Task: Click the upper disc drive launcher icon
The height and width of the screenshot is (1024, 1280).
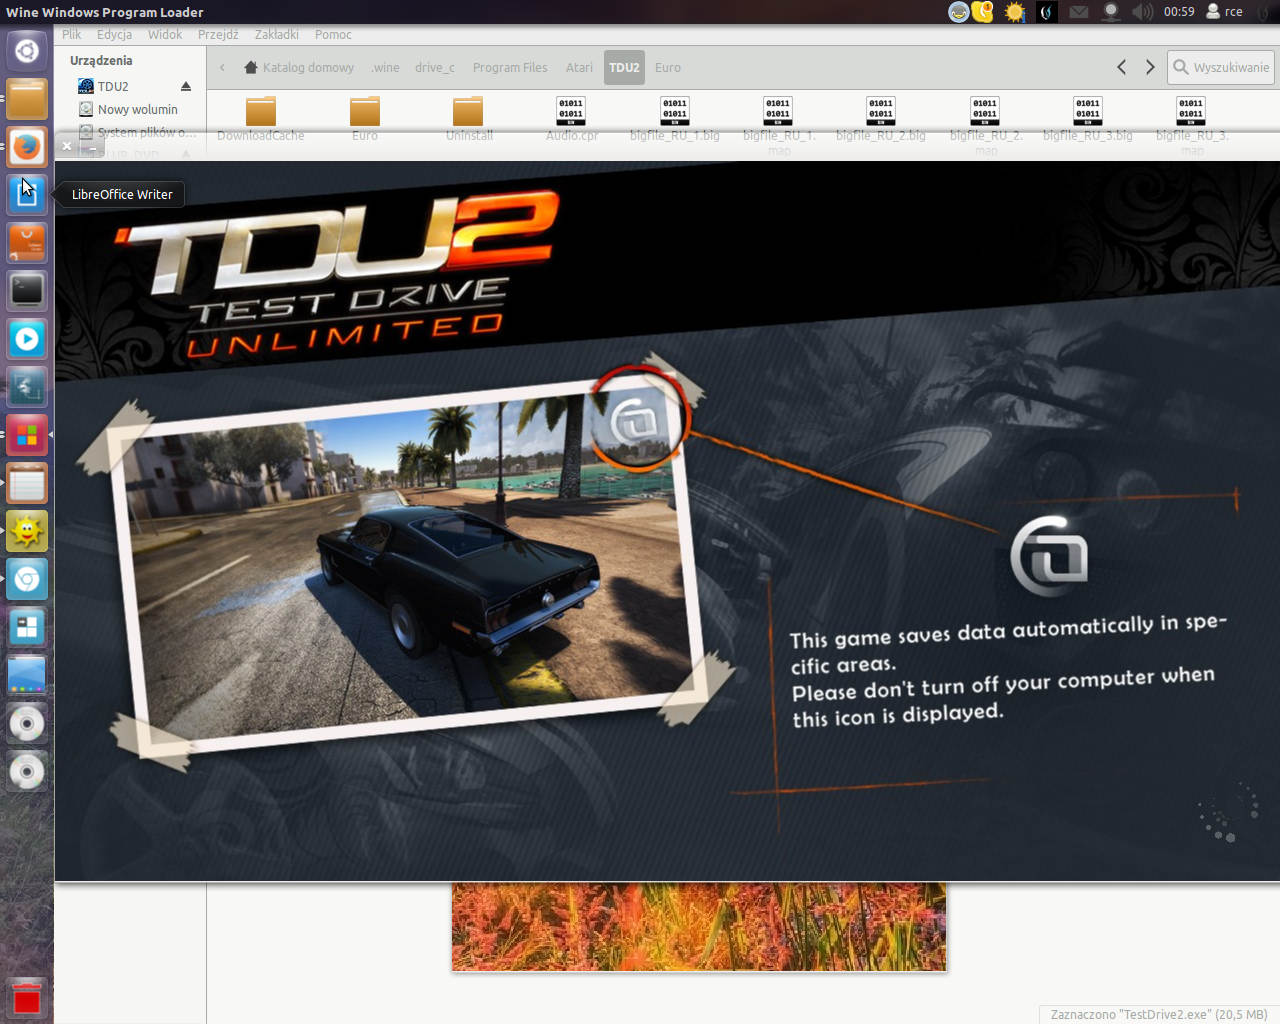Action: (27, 723)
